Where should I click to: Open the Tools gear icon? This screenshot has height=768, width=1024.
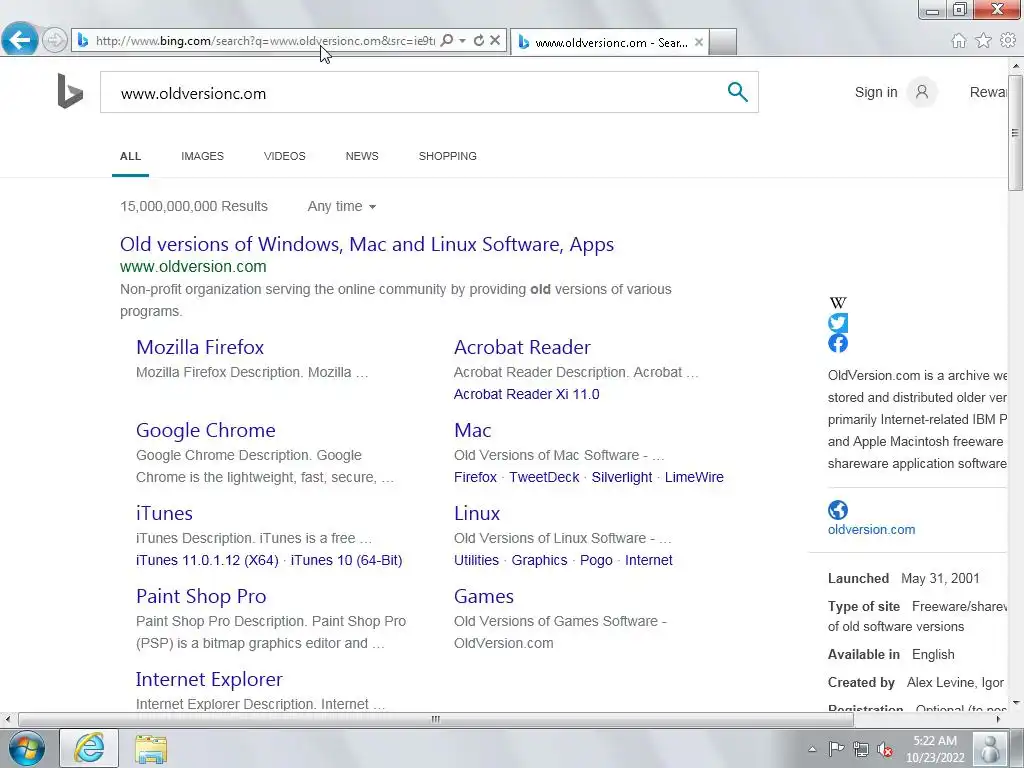pos(1008,40)
